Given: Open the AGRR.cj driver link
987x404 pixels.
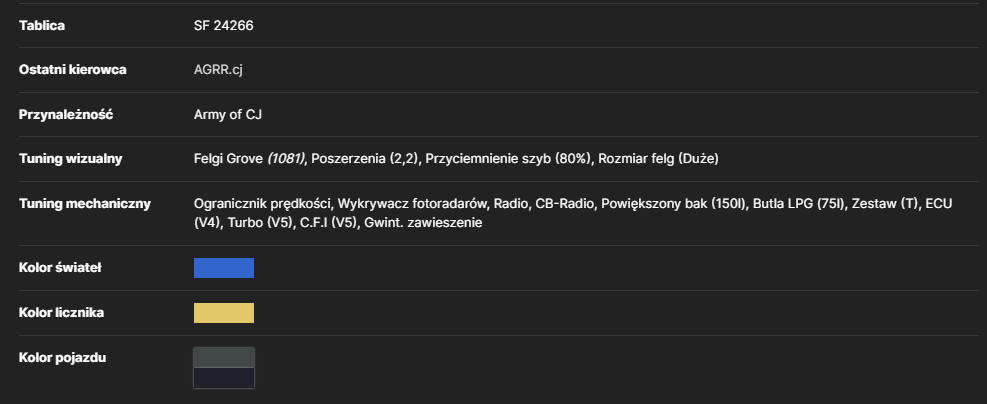Looking at the screenshot, I should tap(218, 70).
